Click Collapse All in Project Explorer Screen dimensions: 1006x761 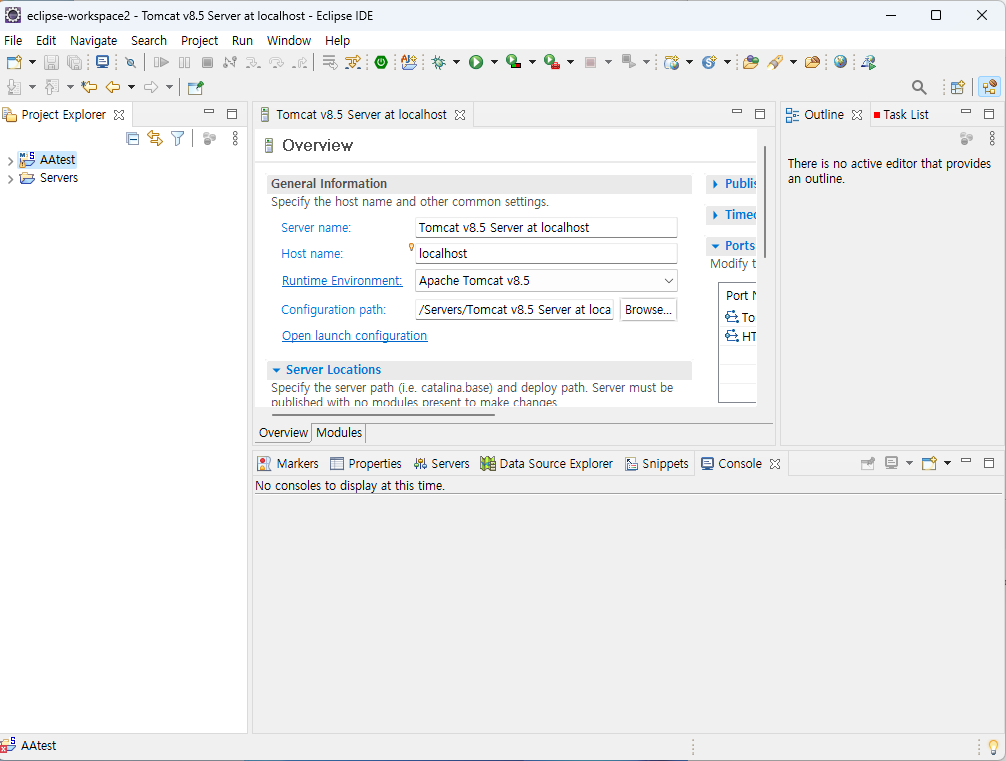pos(133,139)
